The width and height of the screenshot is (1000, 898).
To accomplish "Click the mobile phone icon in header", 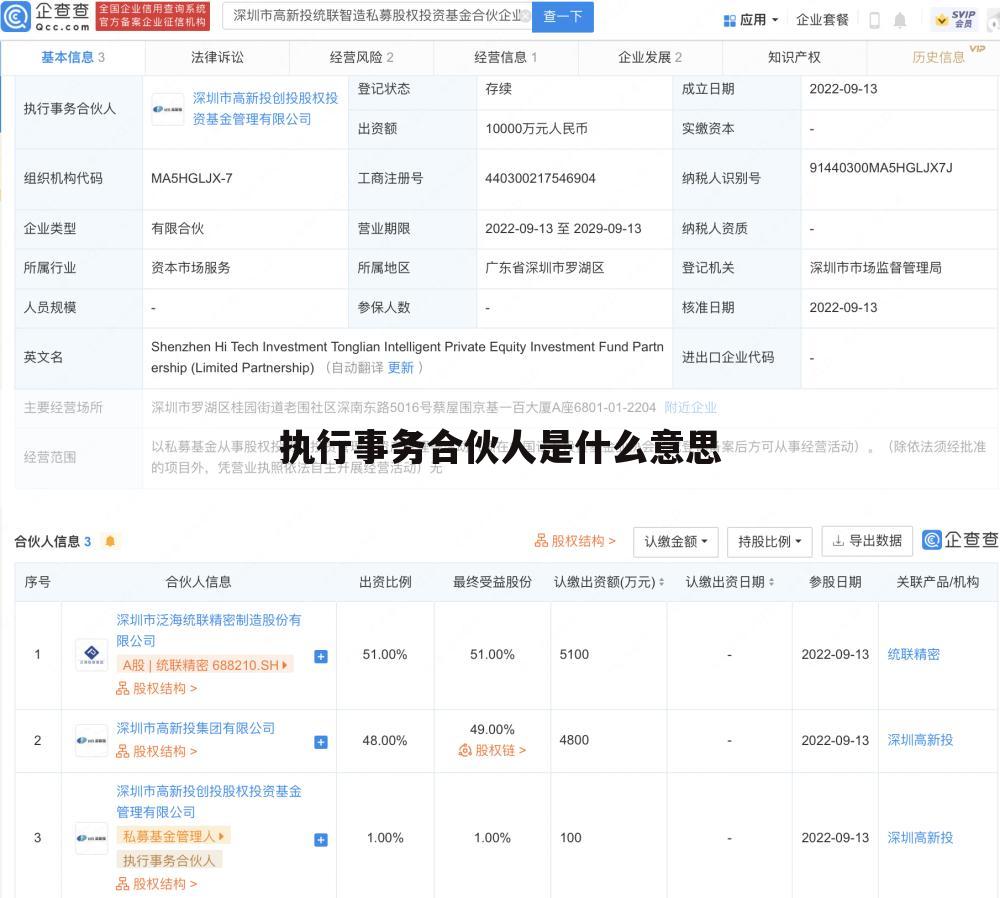I will point(874,20).
